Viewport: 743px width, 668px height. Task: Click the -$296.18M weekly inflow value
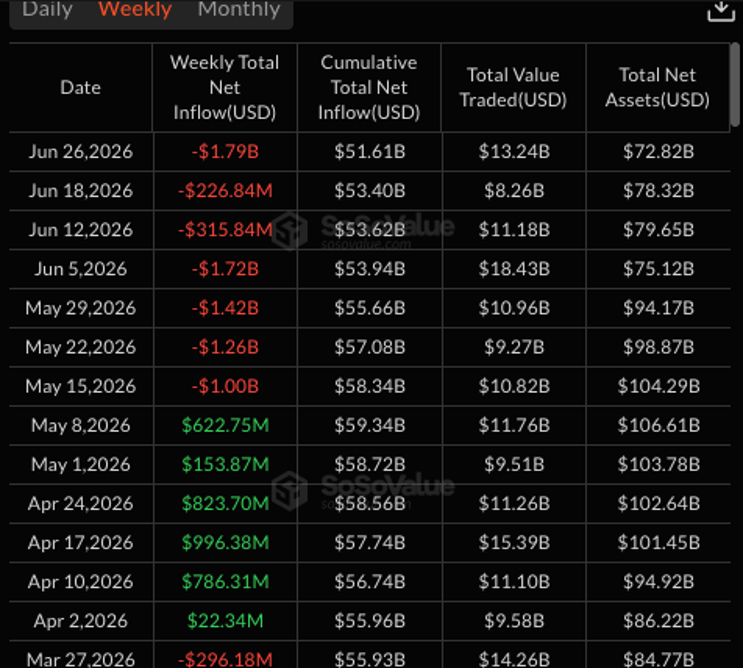[x=225, y=659]
